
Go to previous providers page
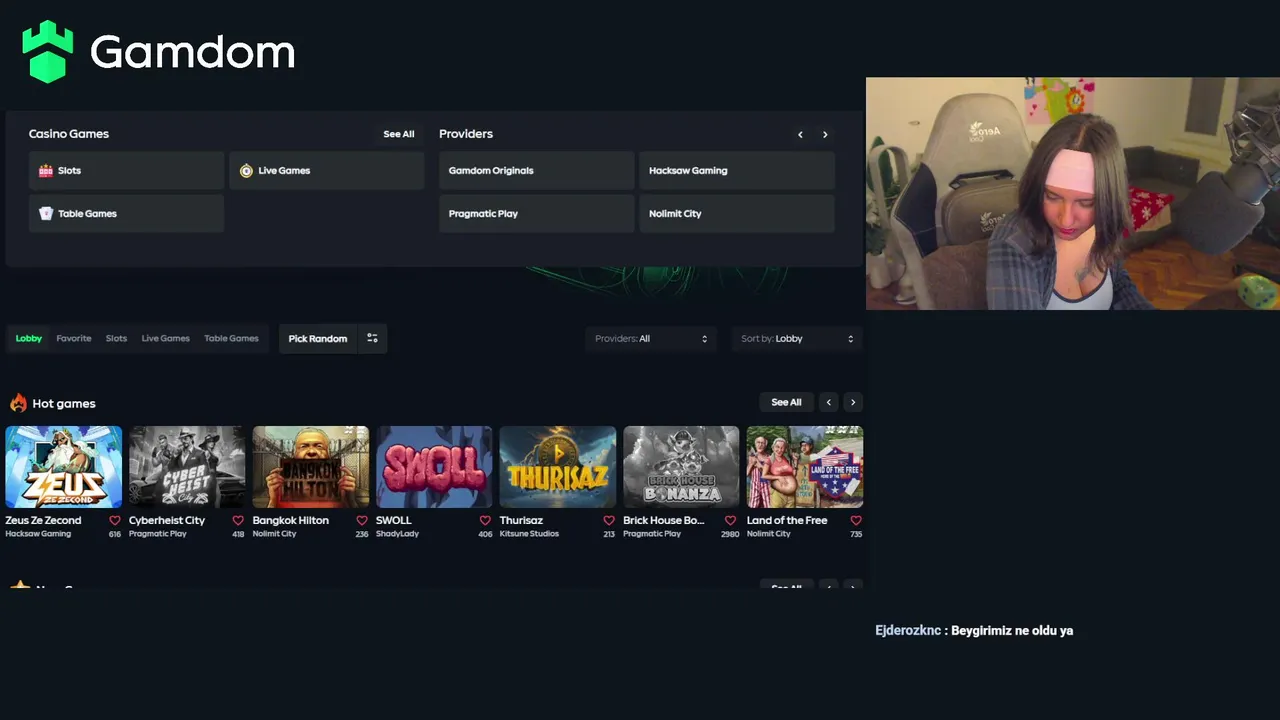(x=800, y=135)
